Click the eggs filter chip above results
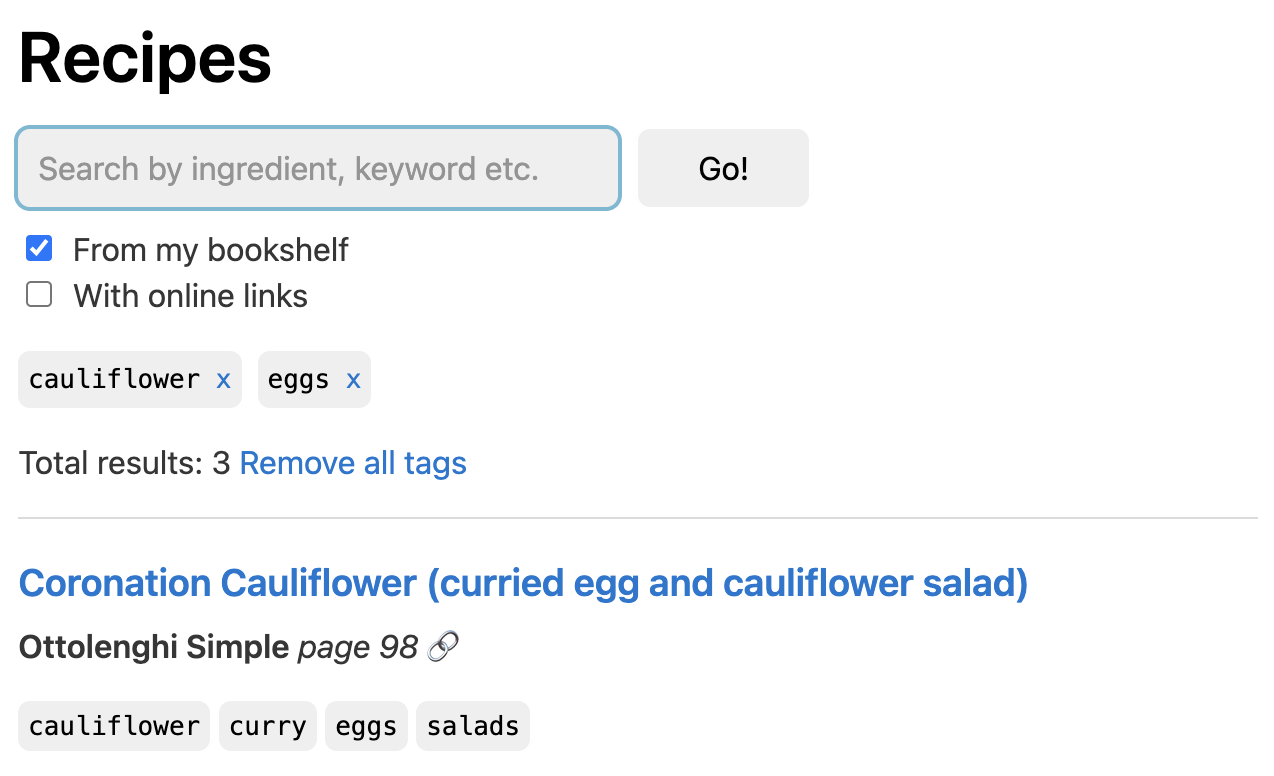The height and width of the screenshot is (776, 1274). 300,379
